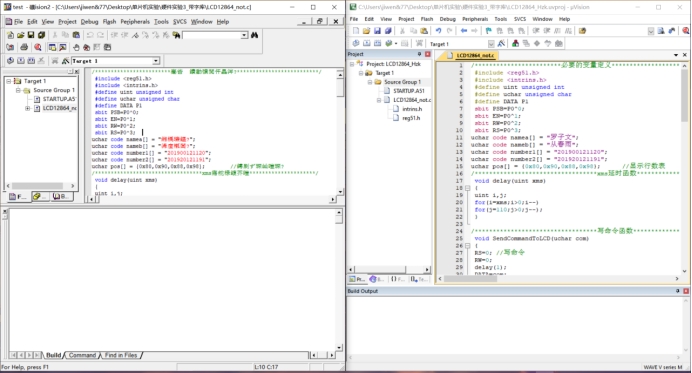Build target icon in right µVision toolbar
The height and width of the screenshot is (373, 692).
(367, 43)
